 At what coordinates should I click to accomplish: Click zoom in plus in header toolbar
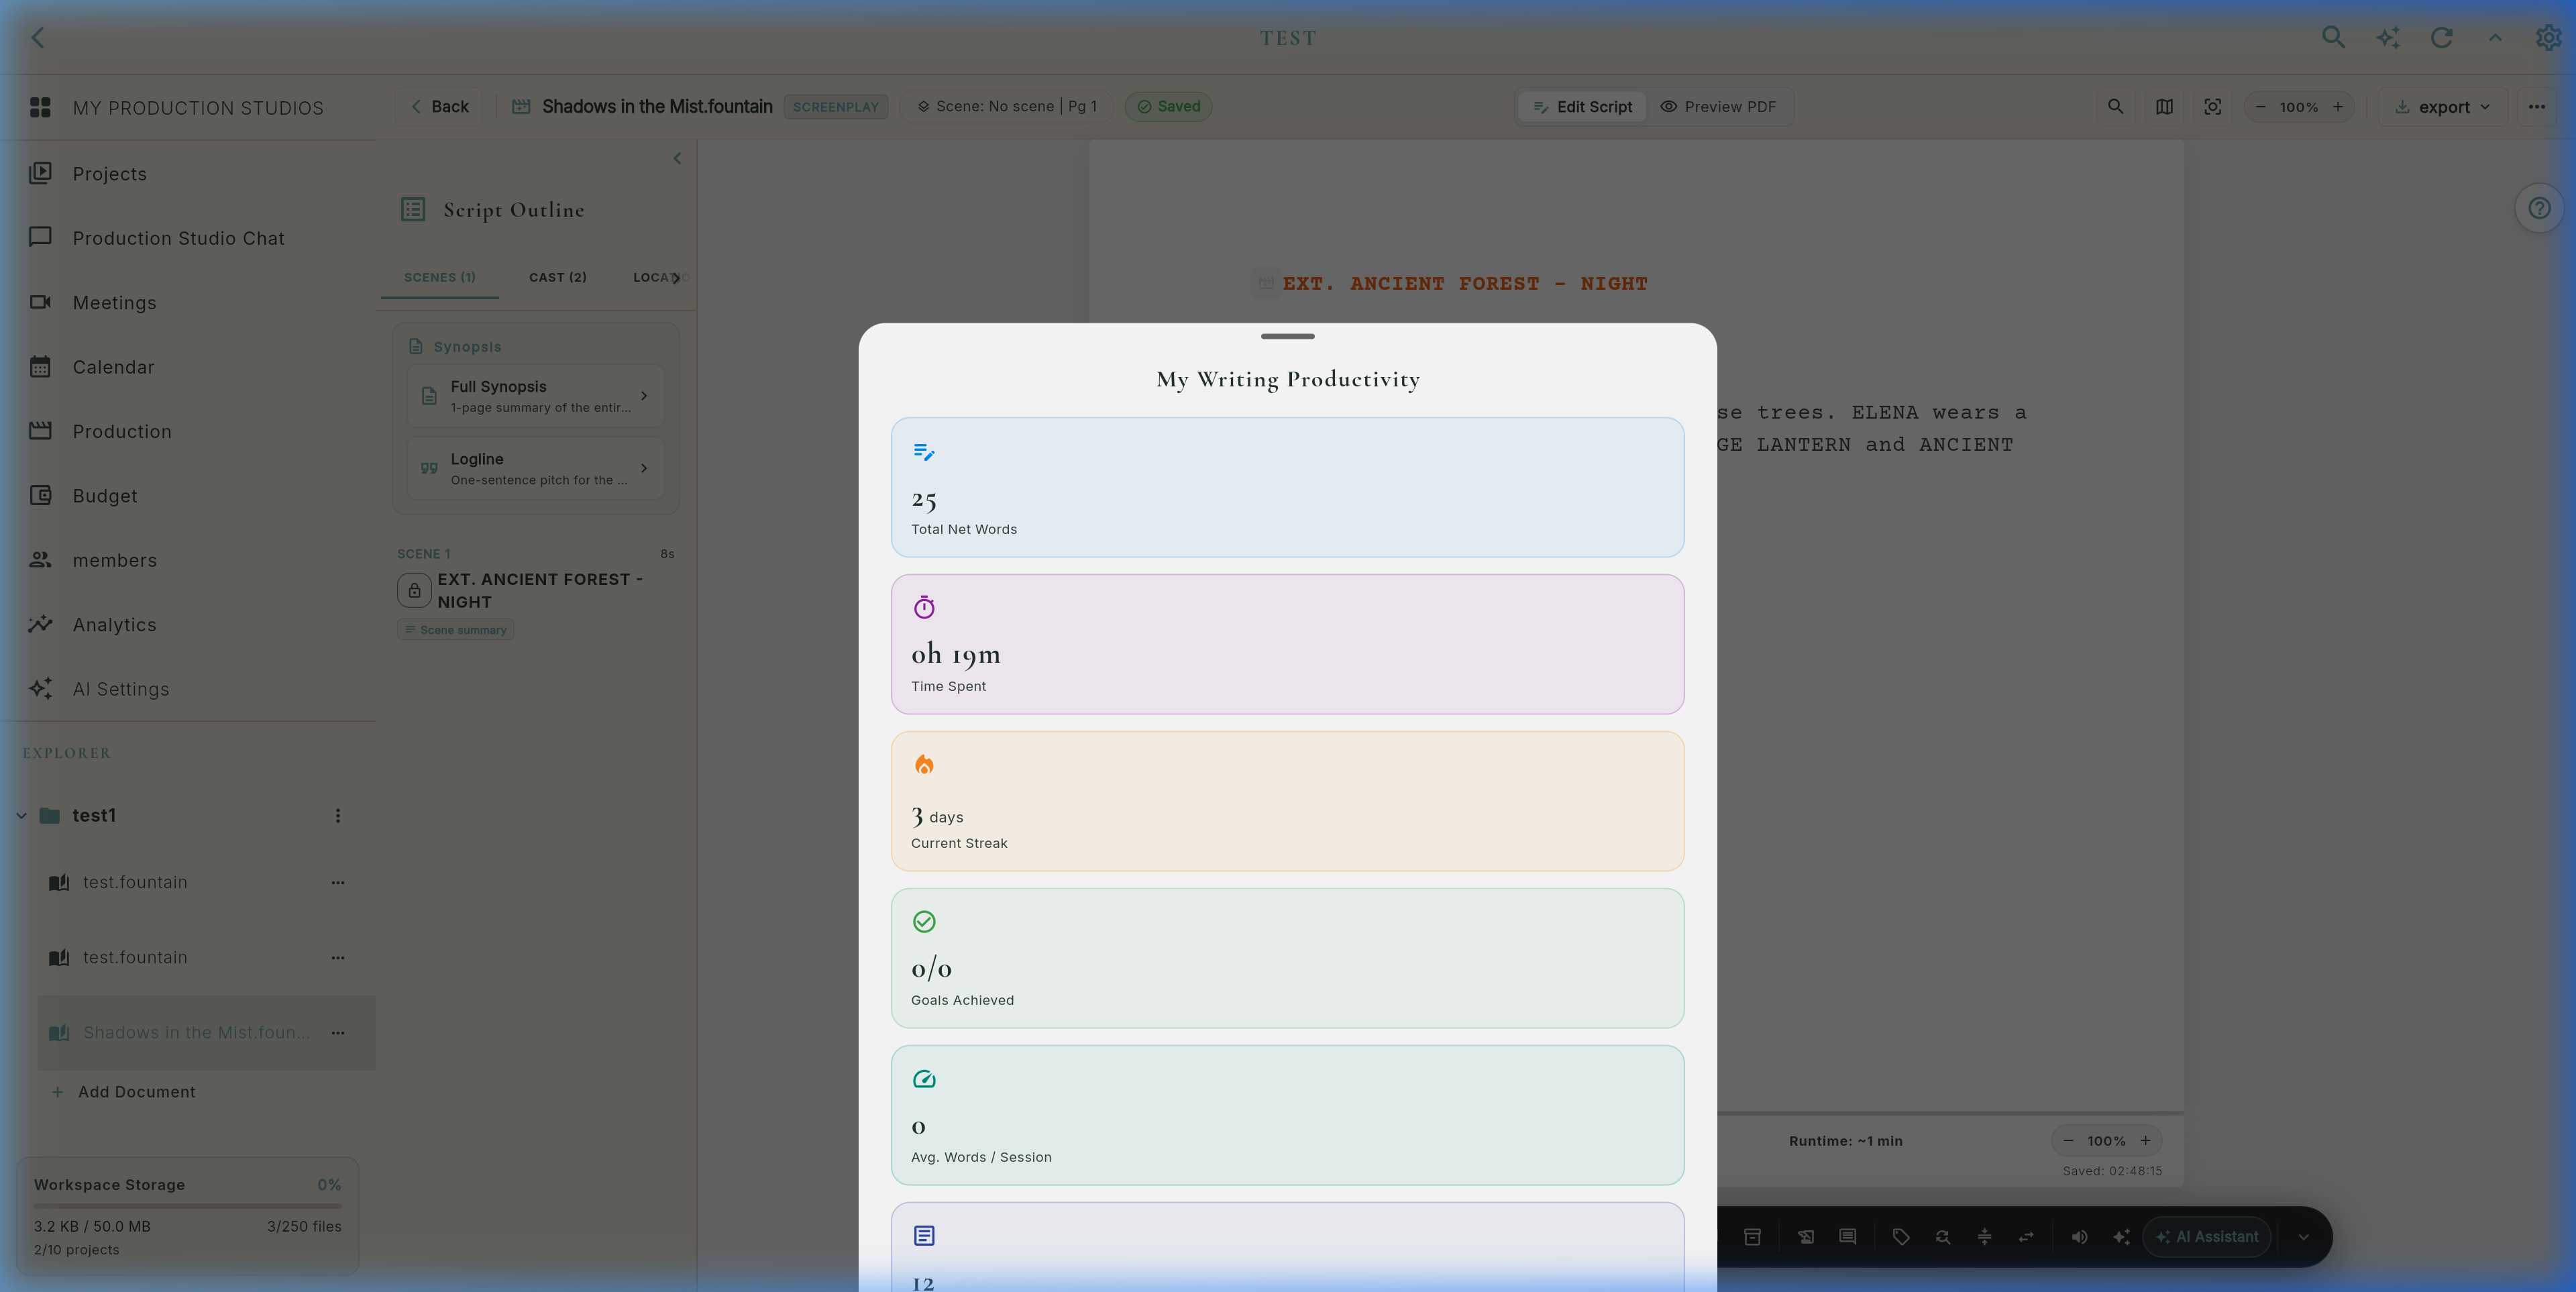click(x=2338, y=106)
